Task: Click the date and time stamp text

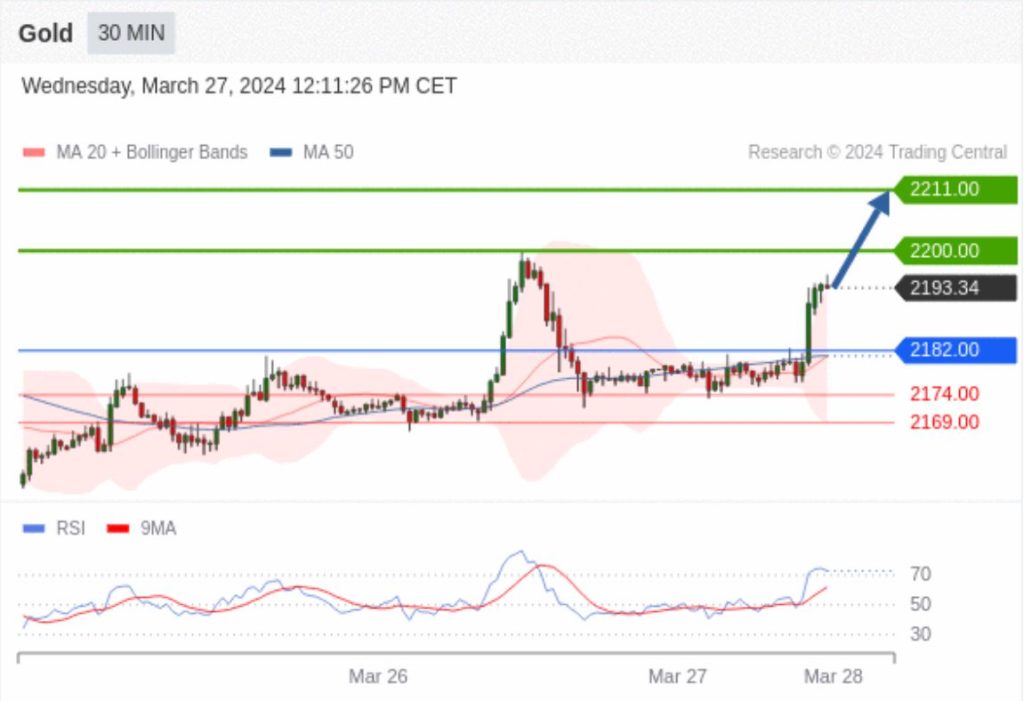Action: tap(239, 86)
